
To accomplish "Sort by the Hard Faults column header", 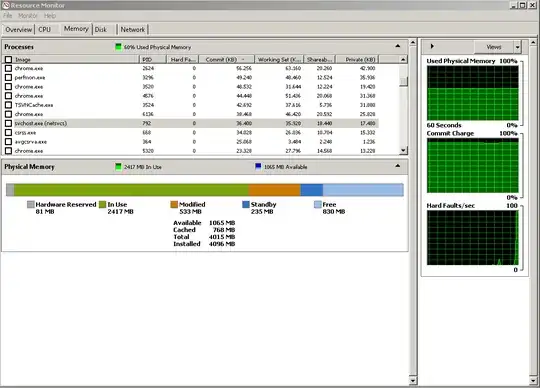I will tap(183, 59).
